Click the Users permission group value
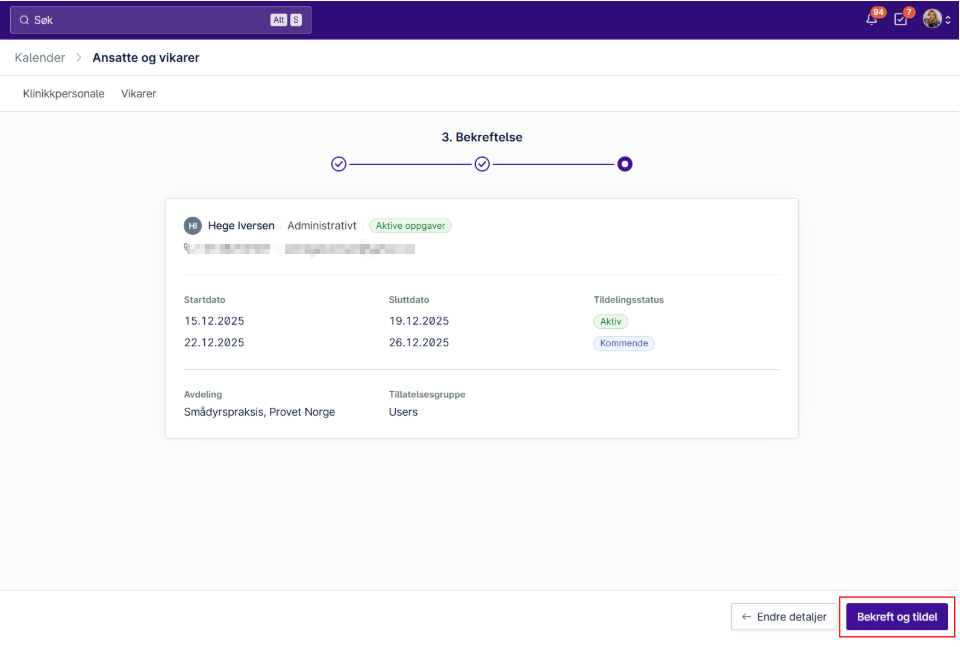 coord(403,412)
